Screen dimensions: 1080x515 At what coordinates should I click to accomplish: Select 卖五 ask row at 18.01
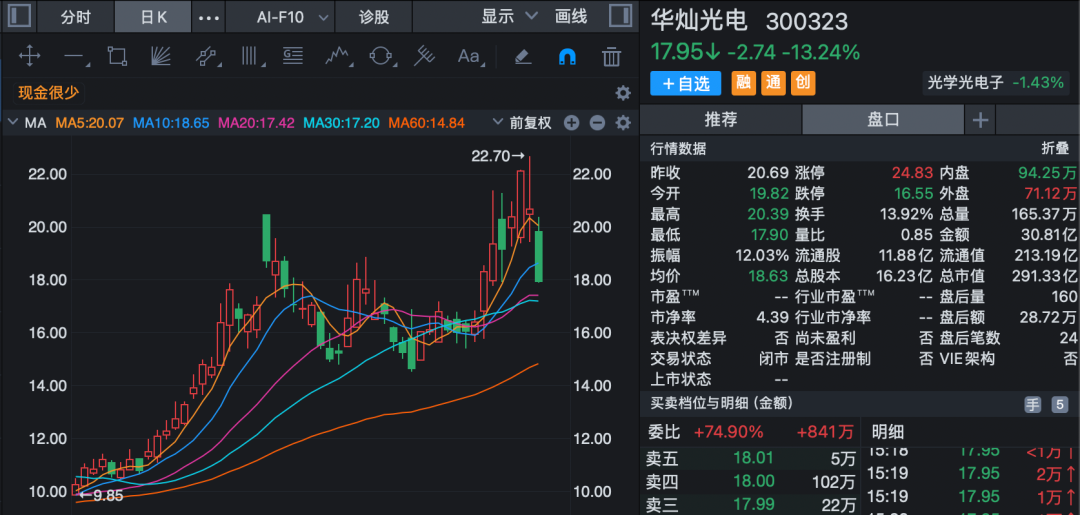pyautogui.click(x=750, y=458)
